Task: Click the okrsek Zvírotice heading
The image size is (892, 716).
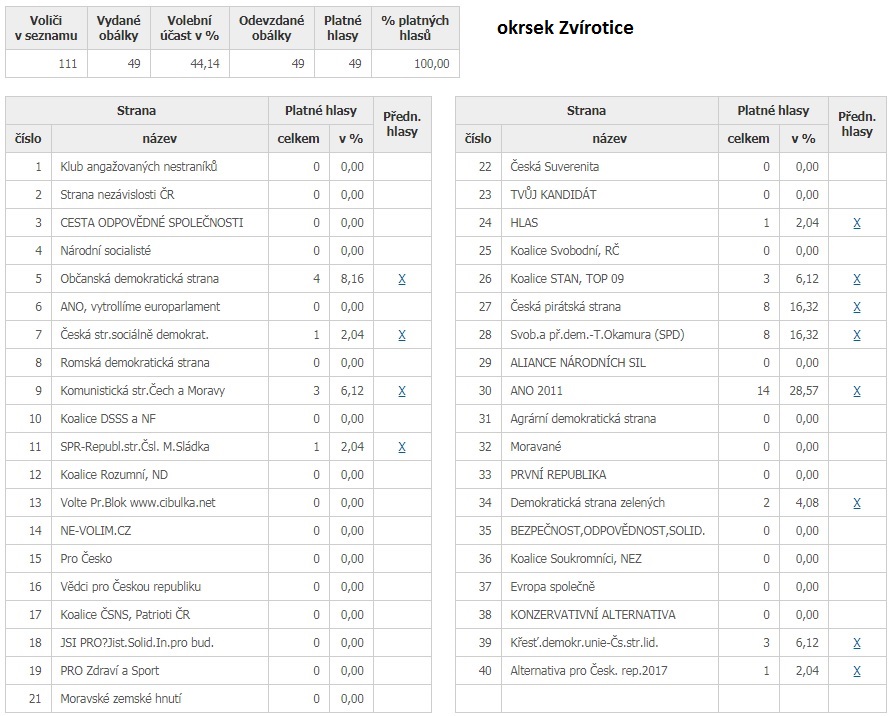Action: point(565,28)
